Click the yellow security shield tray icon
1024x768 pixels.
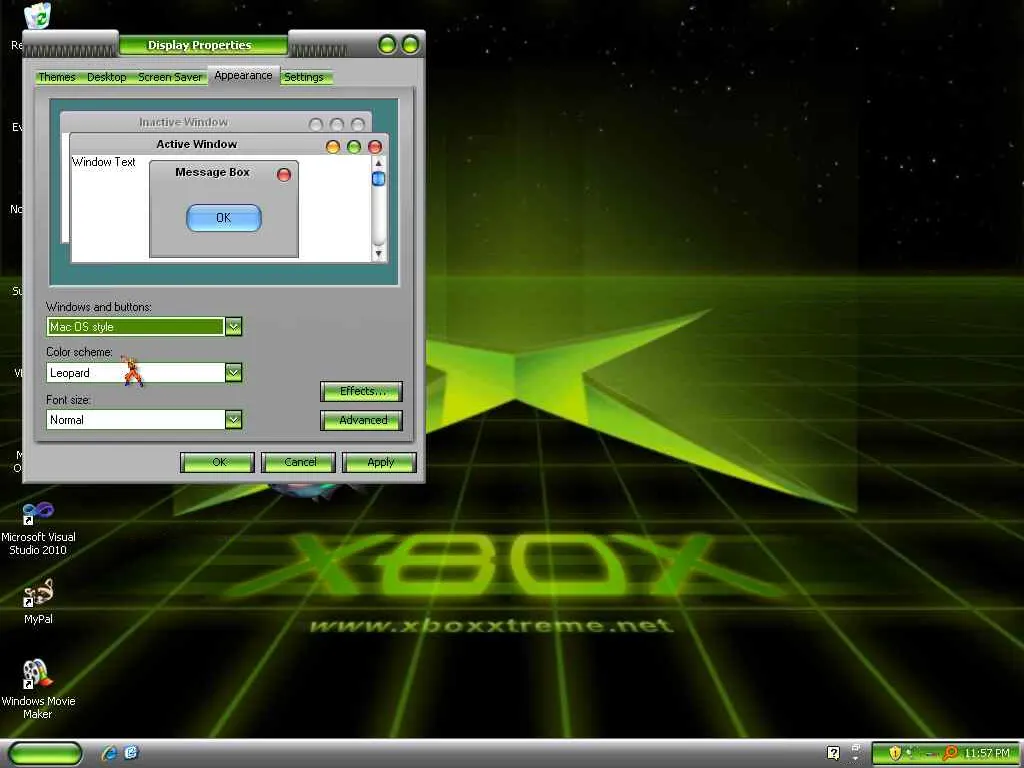point(895,753)
